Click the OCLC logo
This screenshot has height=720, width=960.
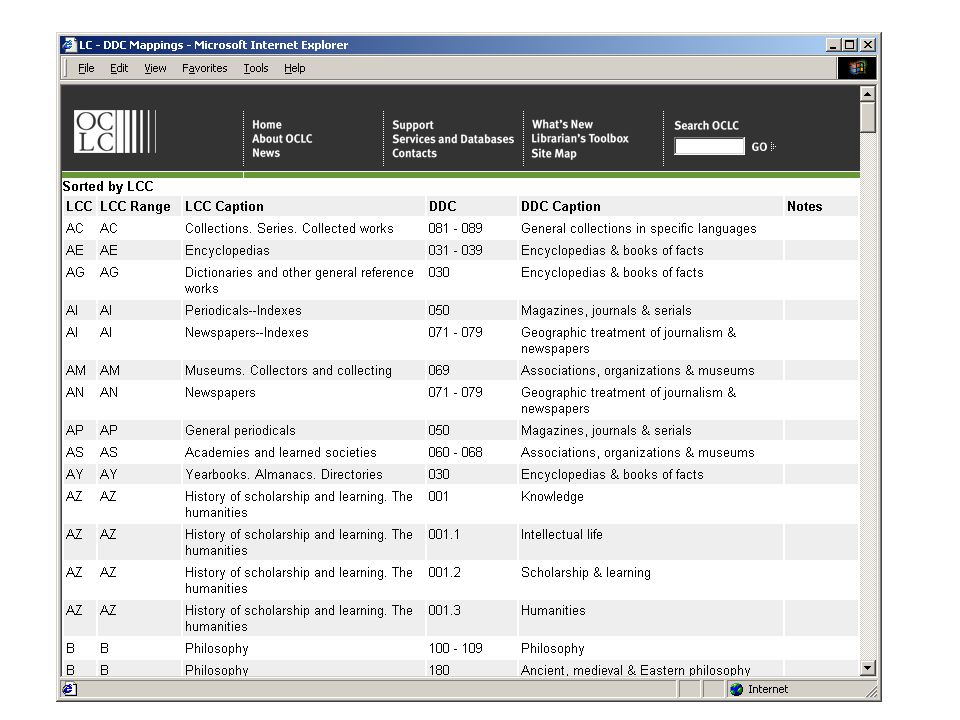point(115,131)
